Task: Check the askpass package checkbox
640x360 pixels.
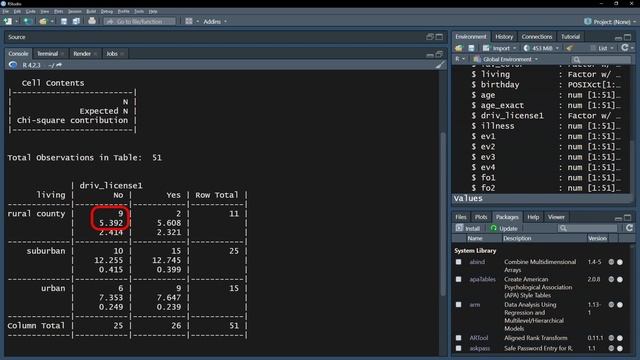Action: 459,349
